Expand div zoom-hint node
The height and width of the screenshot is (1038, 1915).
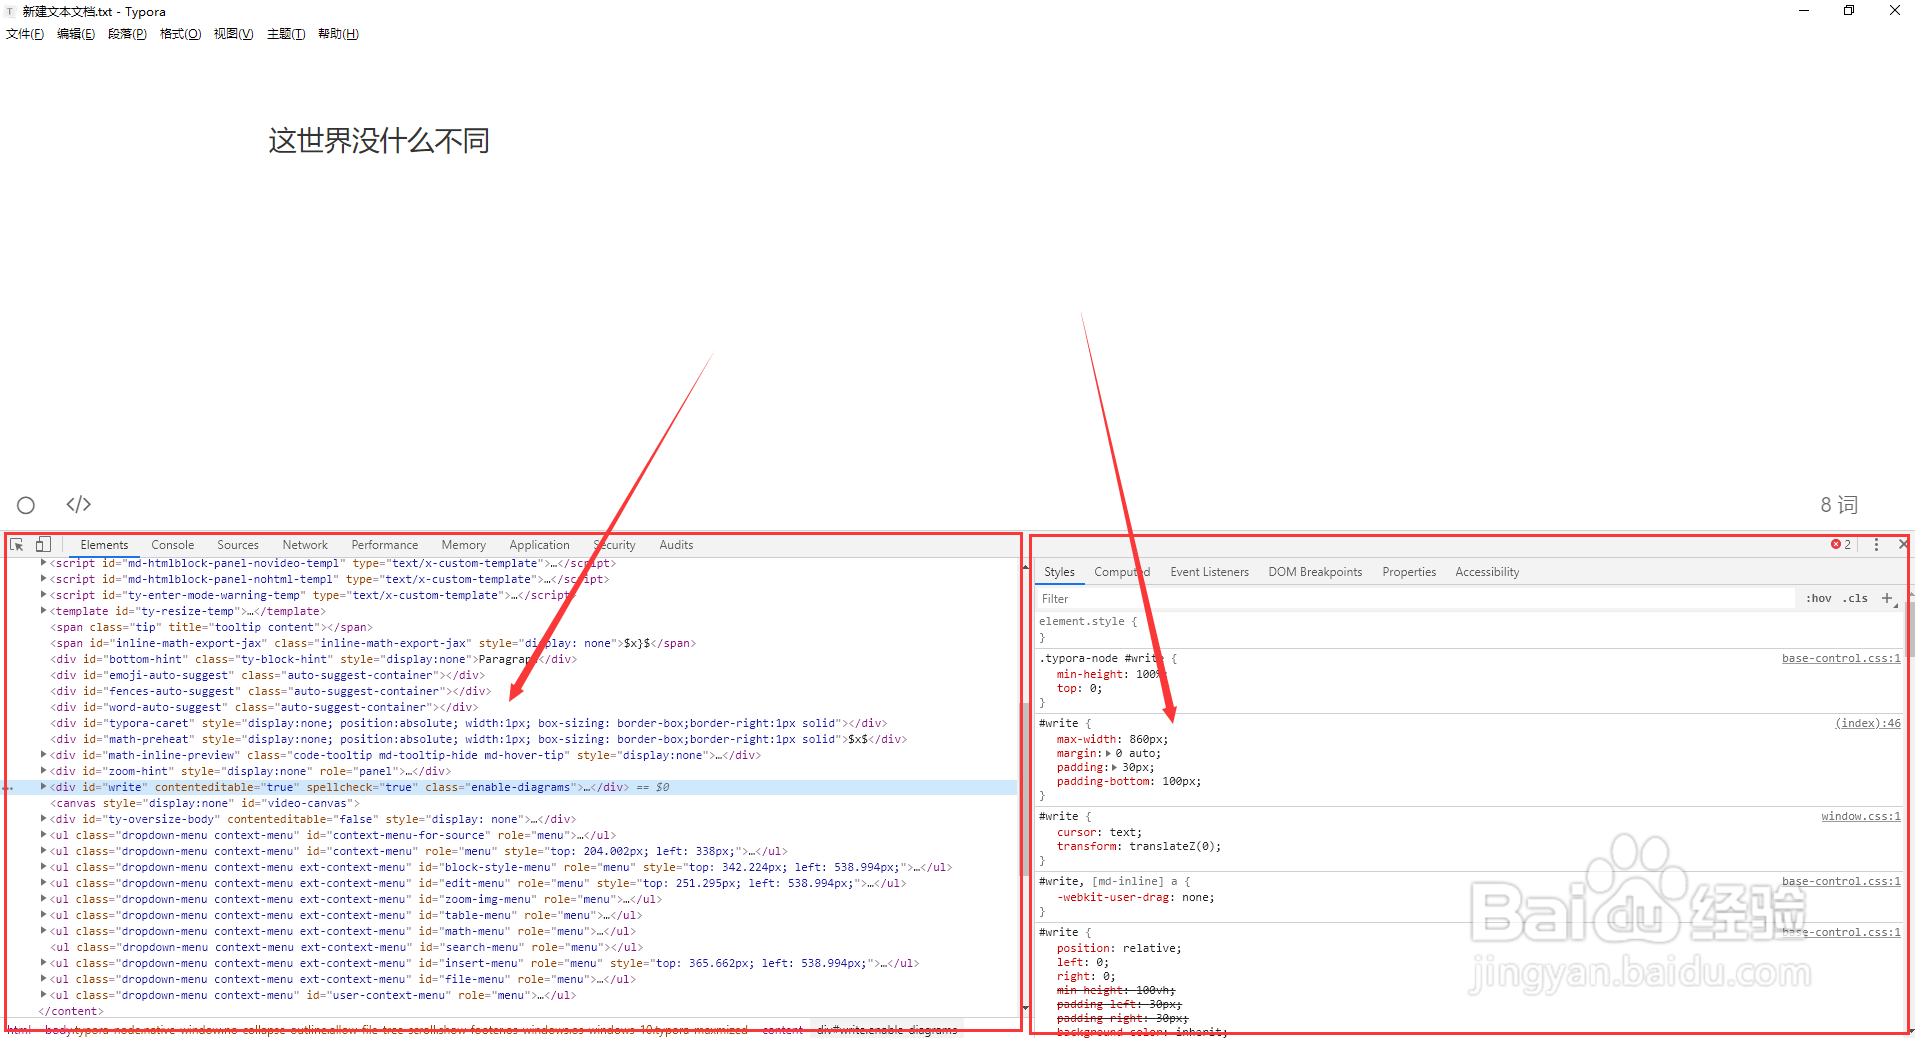43,771
